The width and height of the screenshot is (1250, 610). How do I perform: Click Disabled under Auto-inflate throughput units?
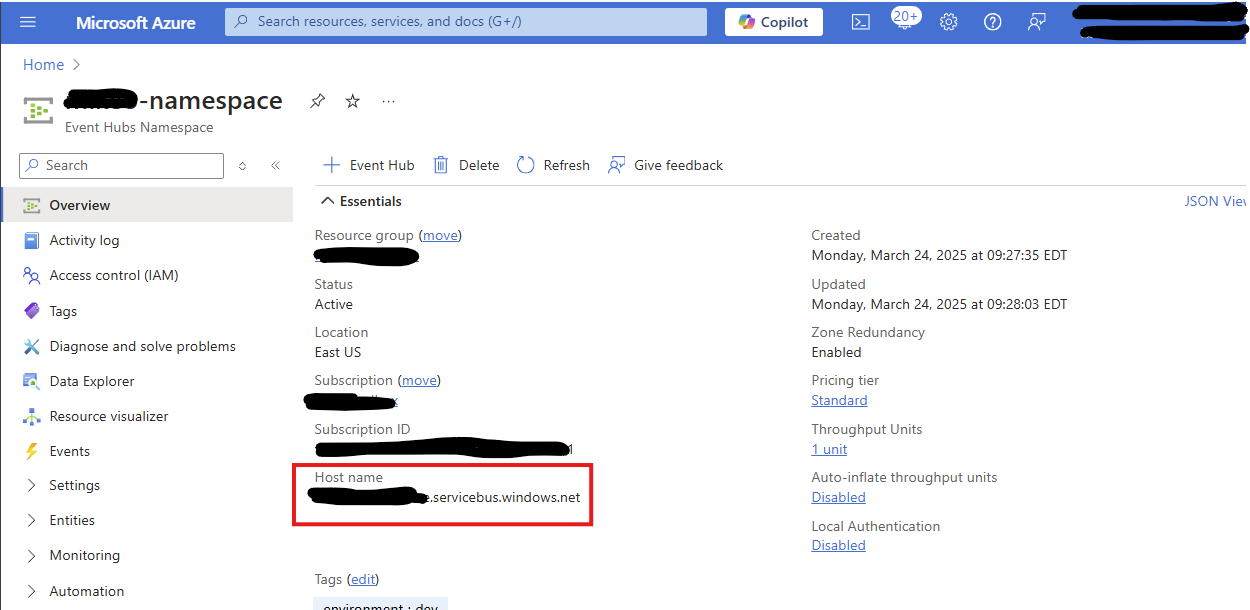(838, 497)
